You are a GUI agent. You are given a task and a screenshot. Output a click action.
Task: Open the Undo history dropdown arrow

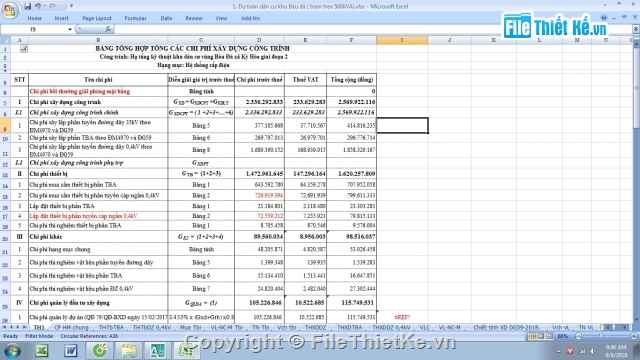(44, 6)
